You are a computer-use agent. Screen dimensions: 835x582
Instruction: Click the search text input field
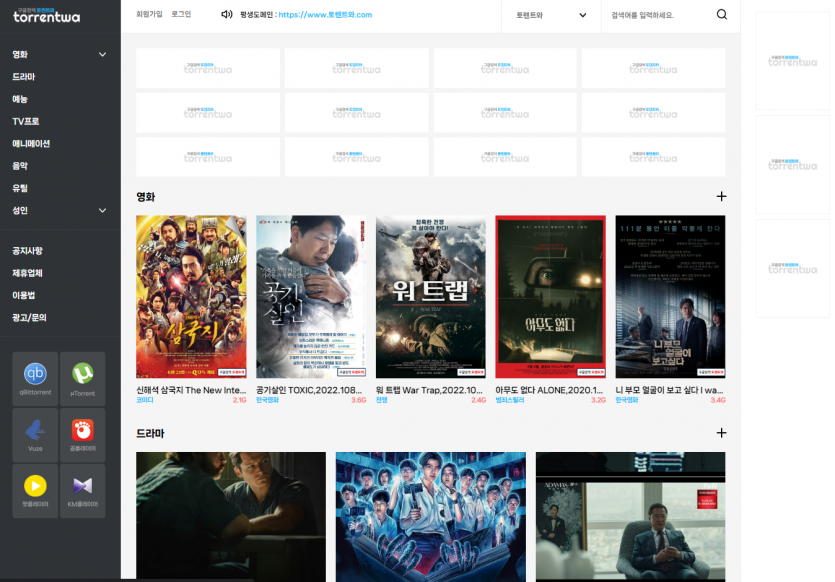[655, 15]
